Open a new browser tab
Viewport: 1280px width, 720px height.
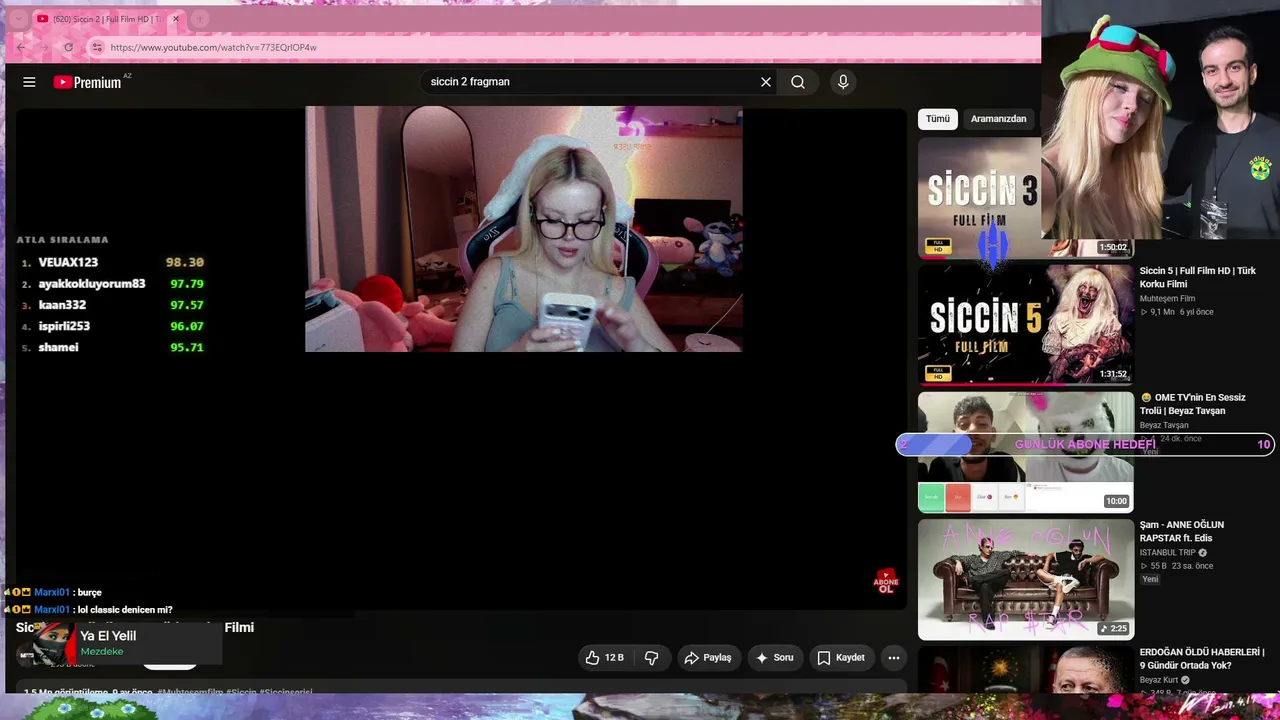(x=200, y=19)
